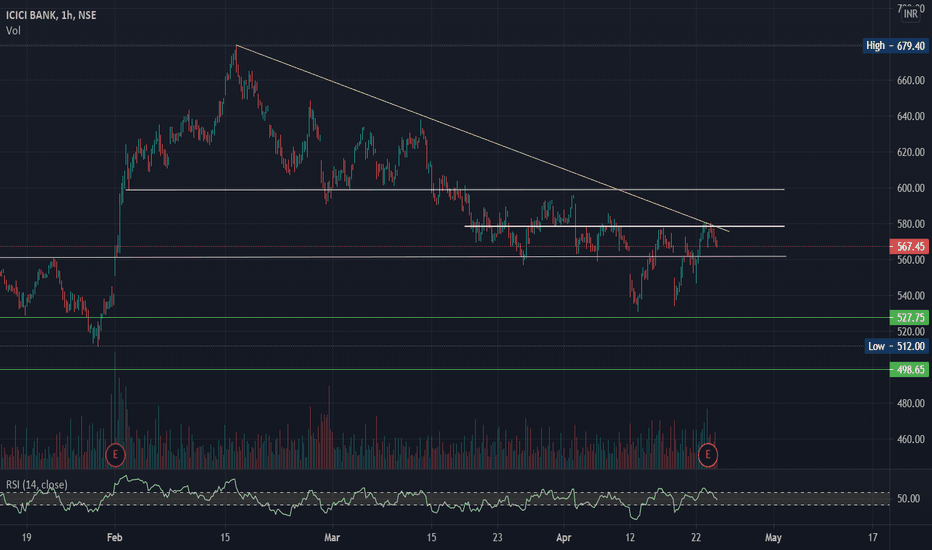Click the 22 date label on the time axis
Viewport: 932px width, 550px height.
point(696,538)
